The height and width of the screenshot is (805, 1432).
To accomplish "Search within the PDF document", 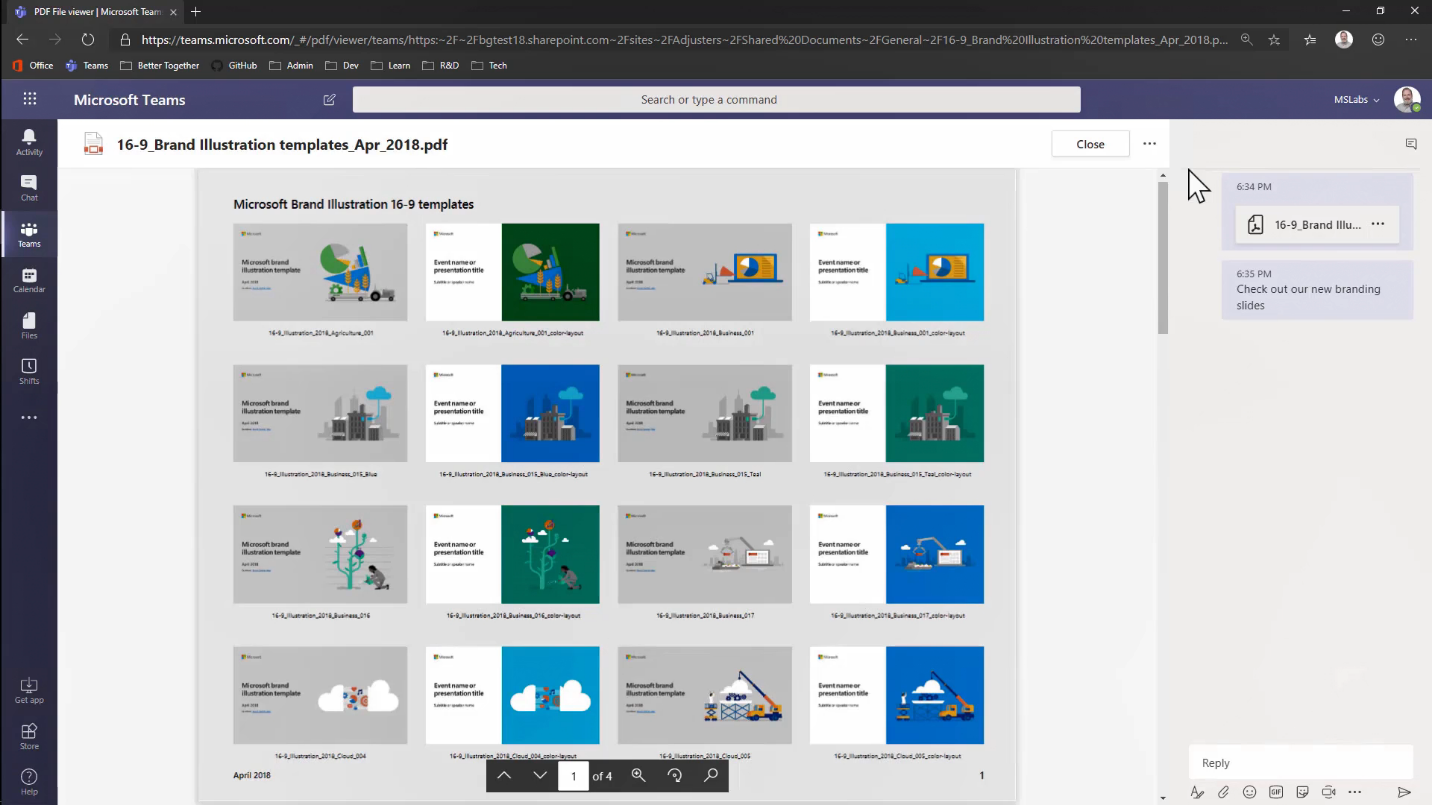I will click(710, 775).
